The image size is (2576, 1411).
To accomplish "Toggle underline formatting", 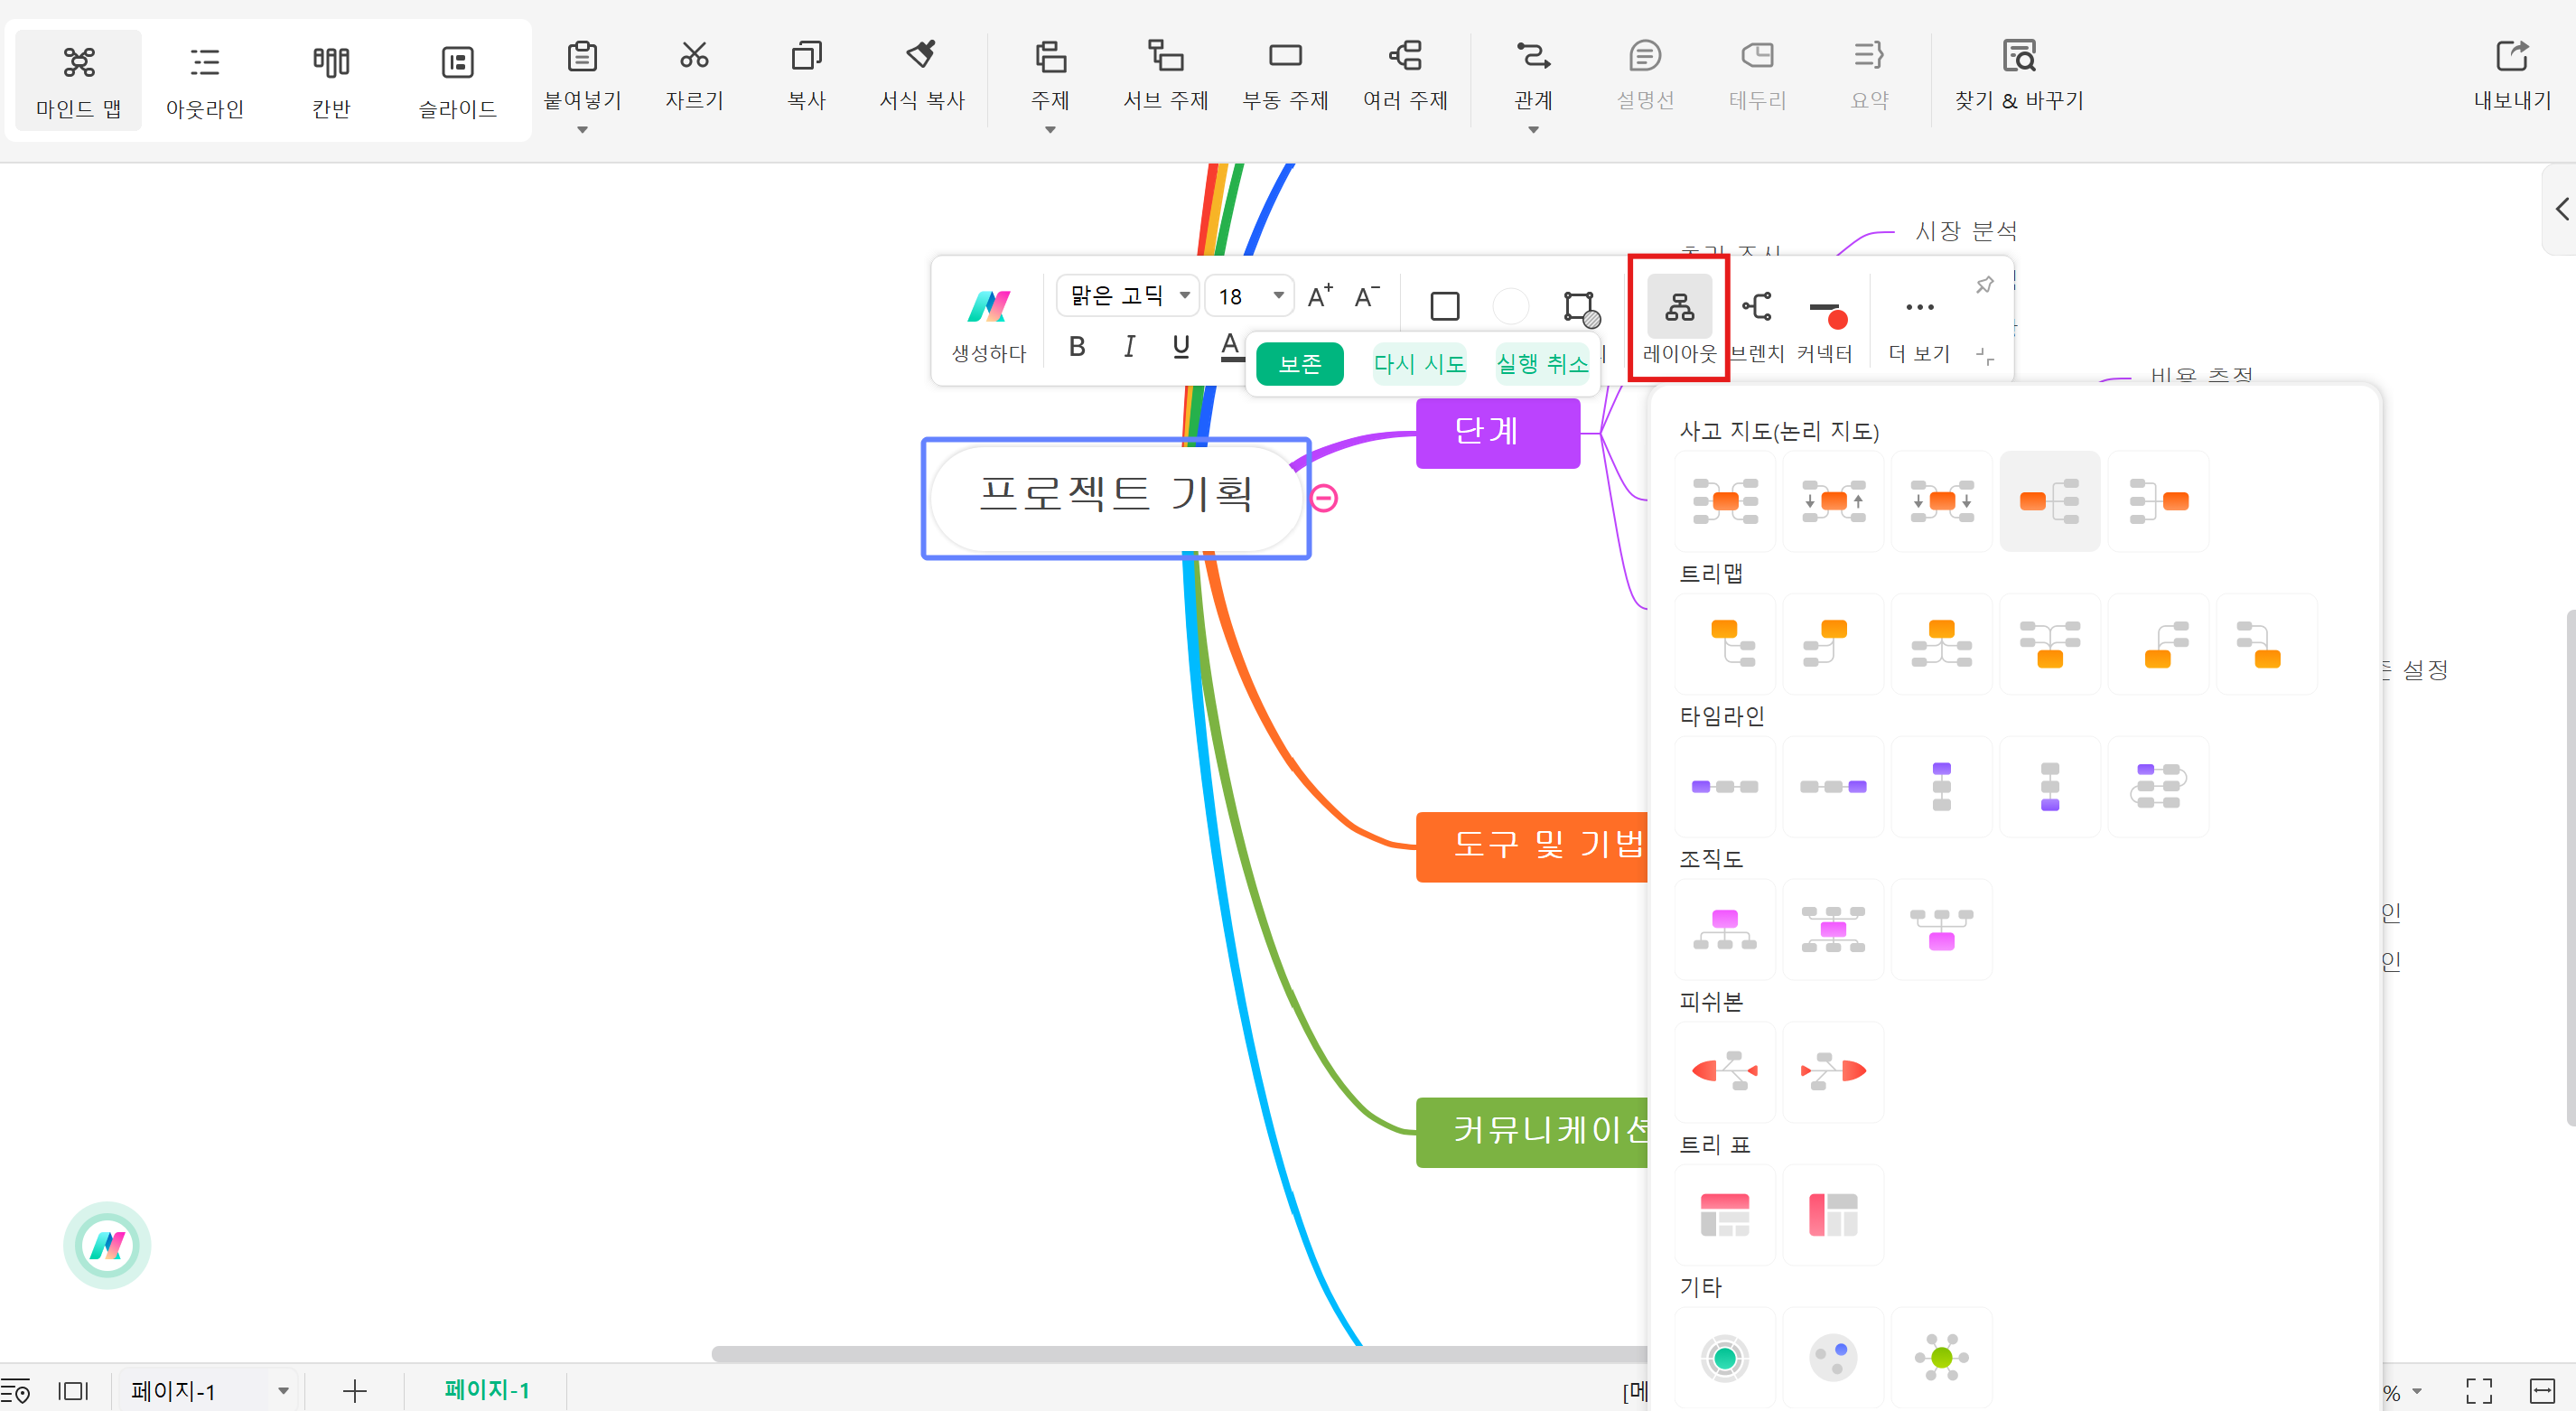I will coord(1181,346).
